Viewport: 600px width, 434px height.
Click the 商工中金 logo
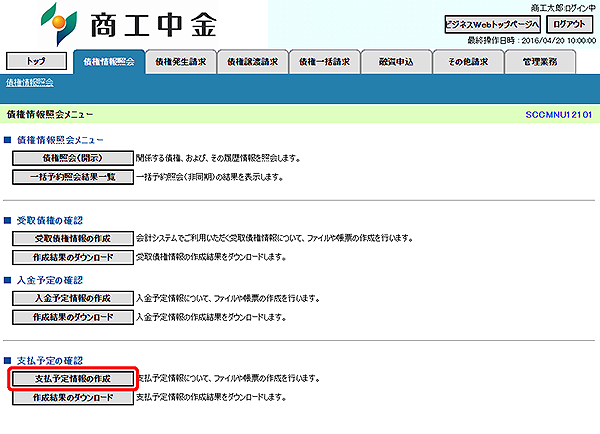(x=129, y=24)
